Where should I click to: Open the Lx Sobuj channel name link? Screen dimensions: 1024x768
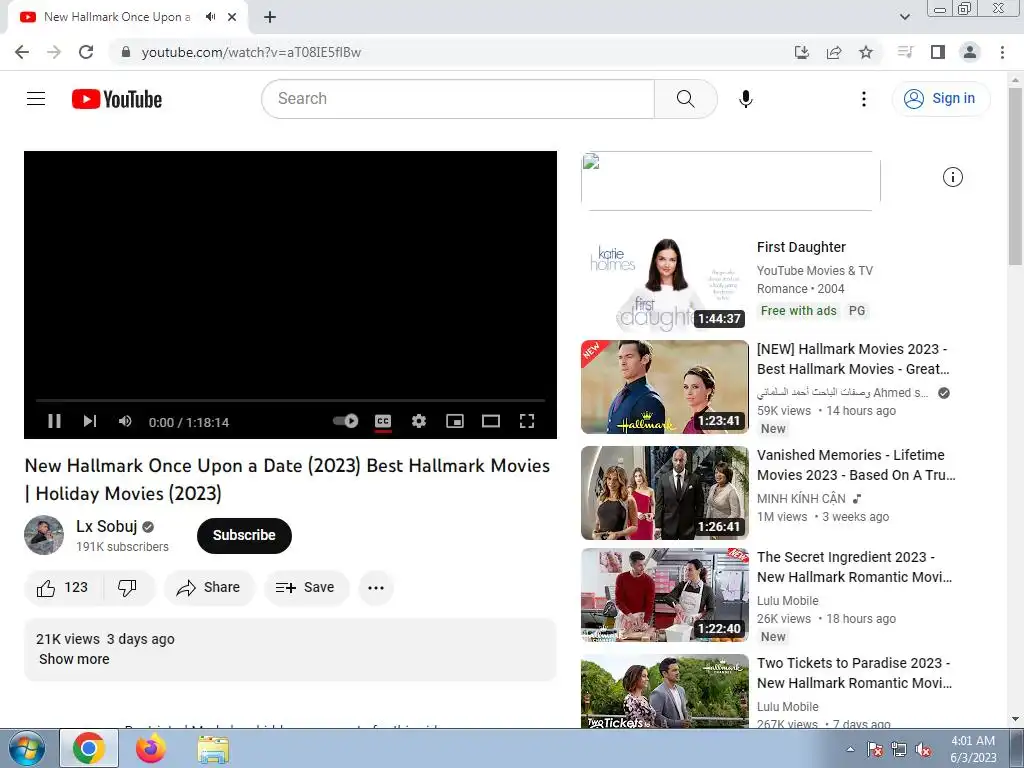tap(106, 526)
